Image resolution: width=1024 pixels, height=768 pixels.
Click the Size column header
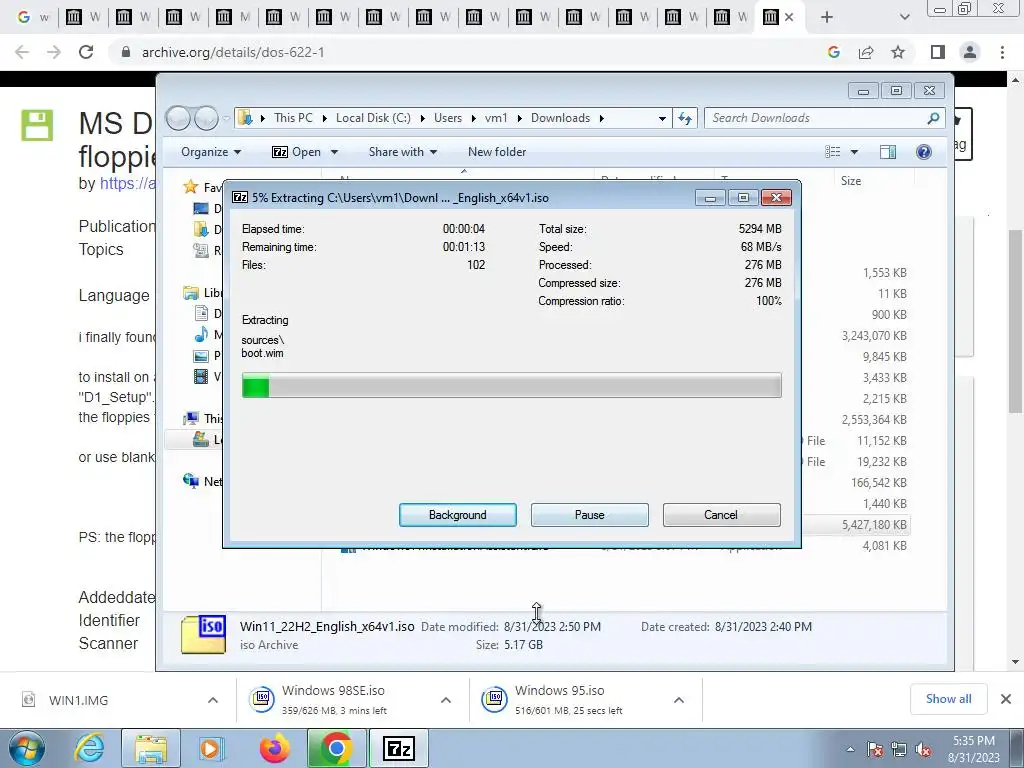click(x=850, y=181)
